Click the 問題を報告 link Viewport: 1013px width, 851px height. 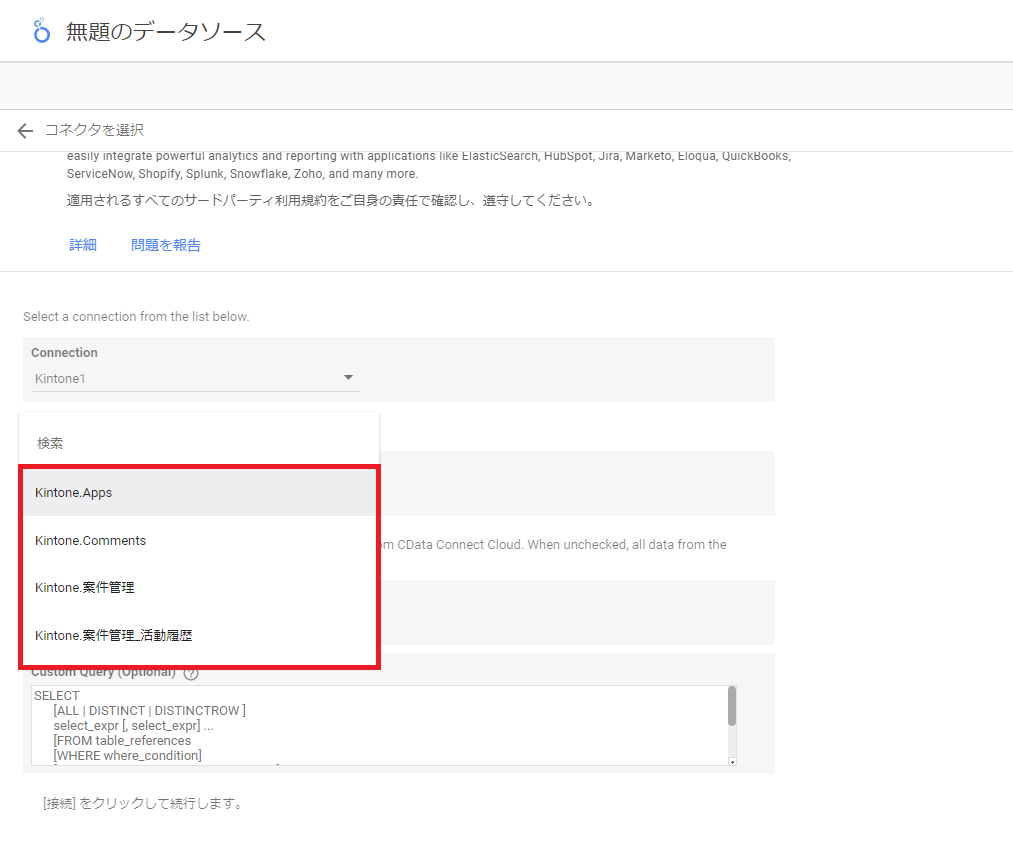pyautogui.click(x=165, y=245)
